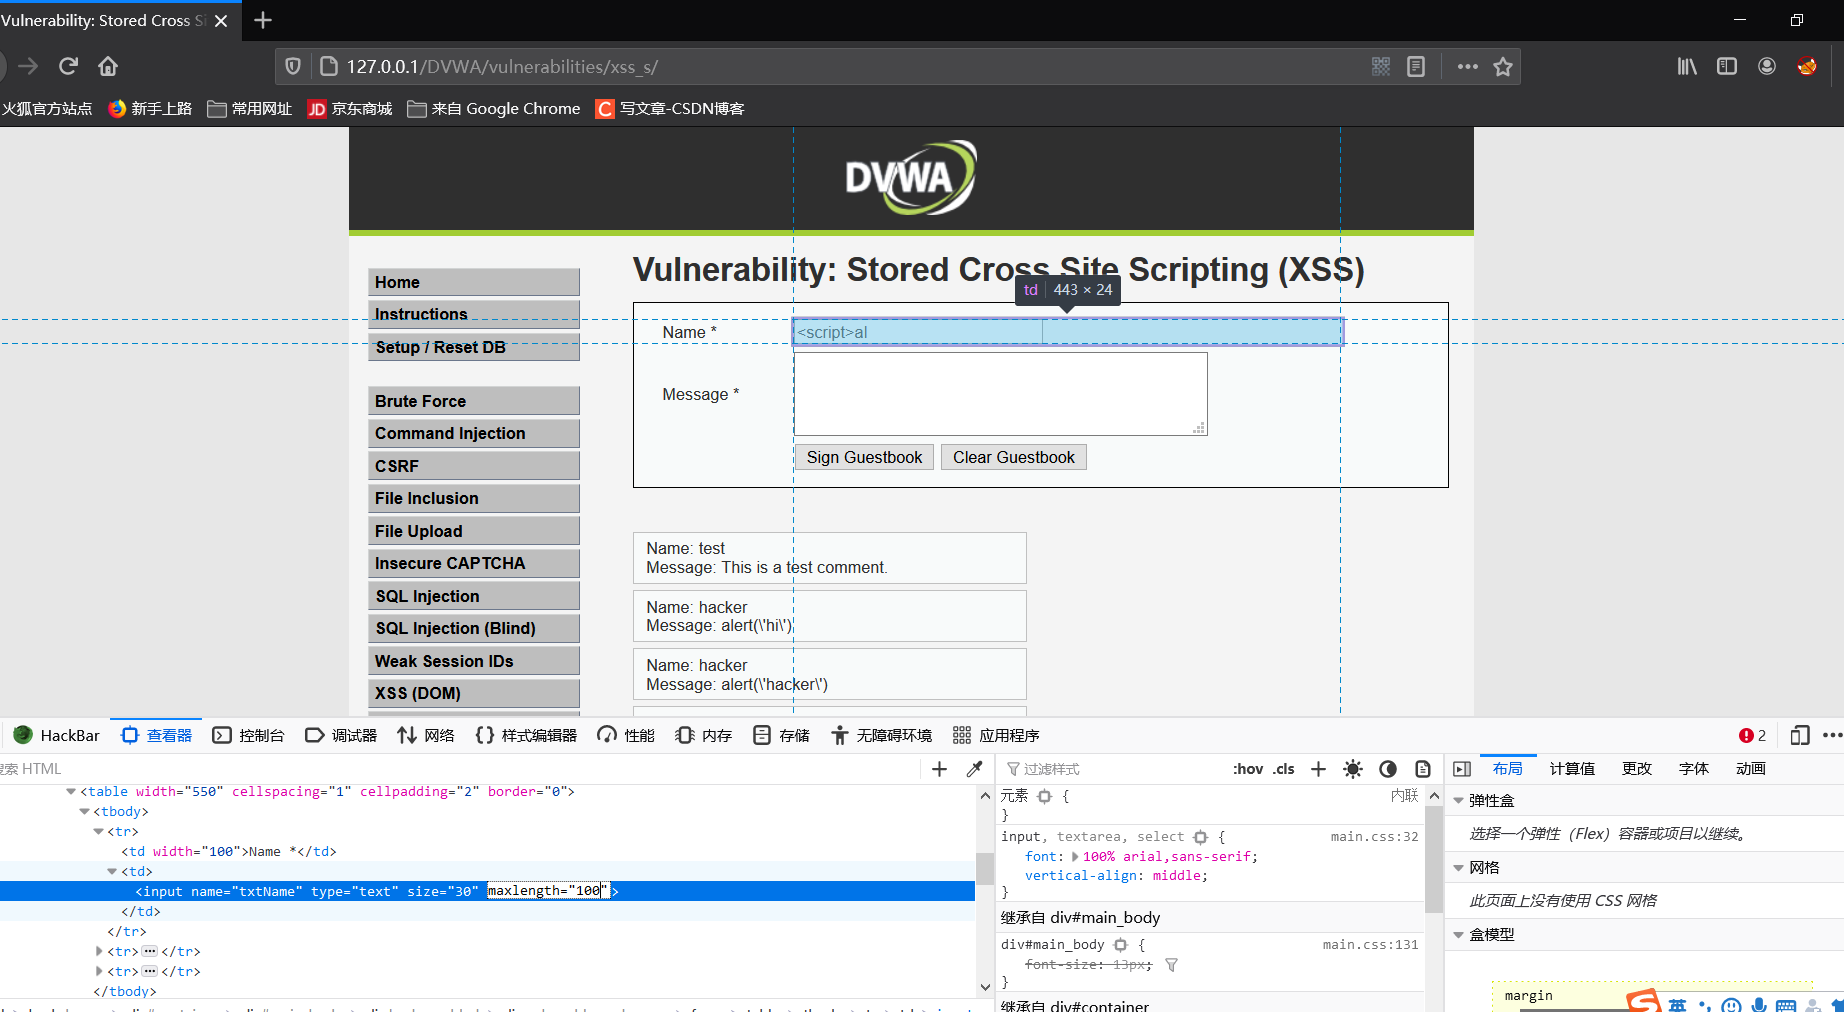
Task: Expand the font shorthand property arrow
Action: tap(1075, 856)
